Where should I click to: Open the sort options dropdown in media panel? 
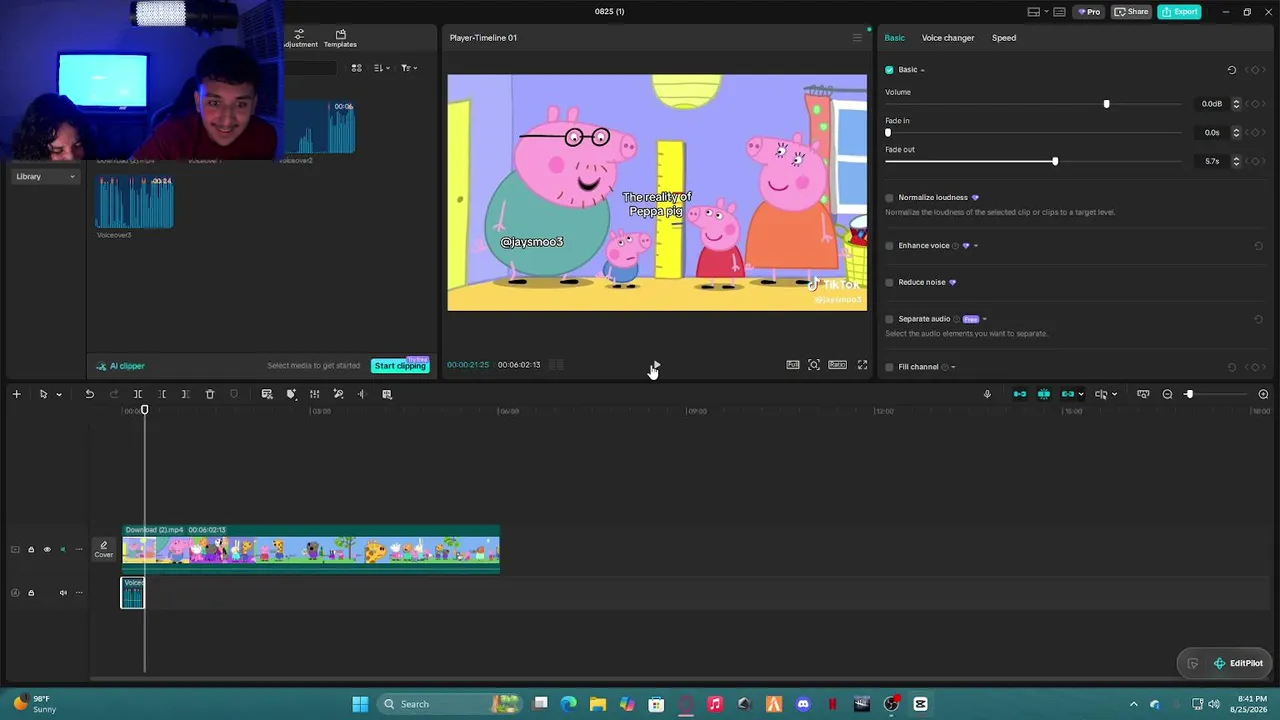point(381,68)
